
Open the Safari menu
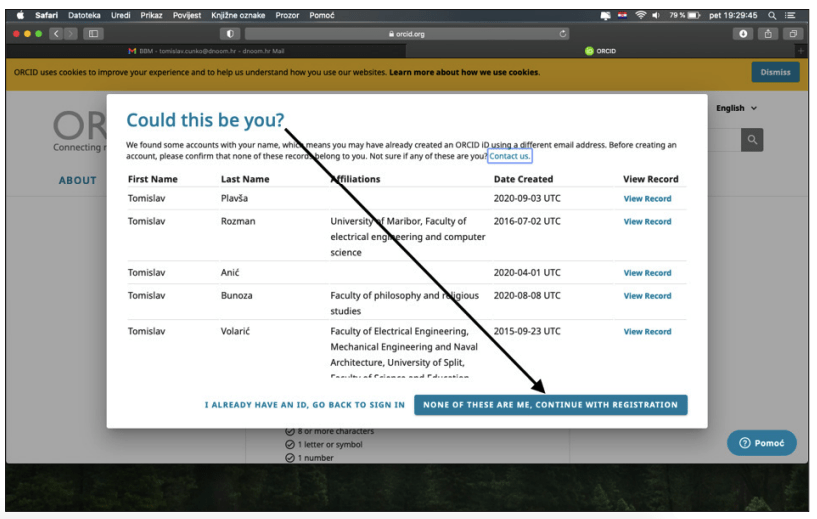tap(46, 15)
